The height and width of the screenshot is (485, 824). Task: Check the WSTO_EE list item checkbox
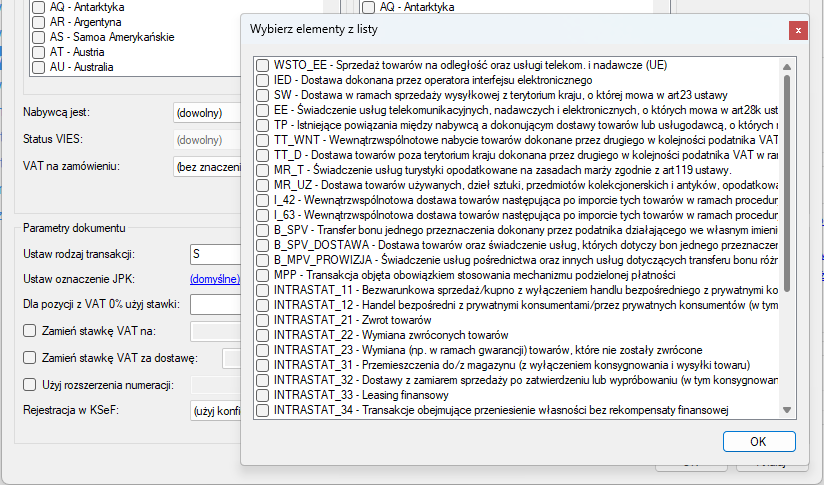[x=262, y=65]
